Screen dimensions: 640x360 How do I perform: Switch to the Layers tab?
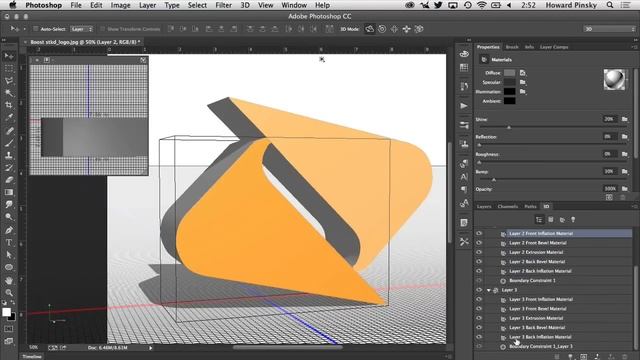tap(484, 207)
